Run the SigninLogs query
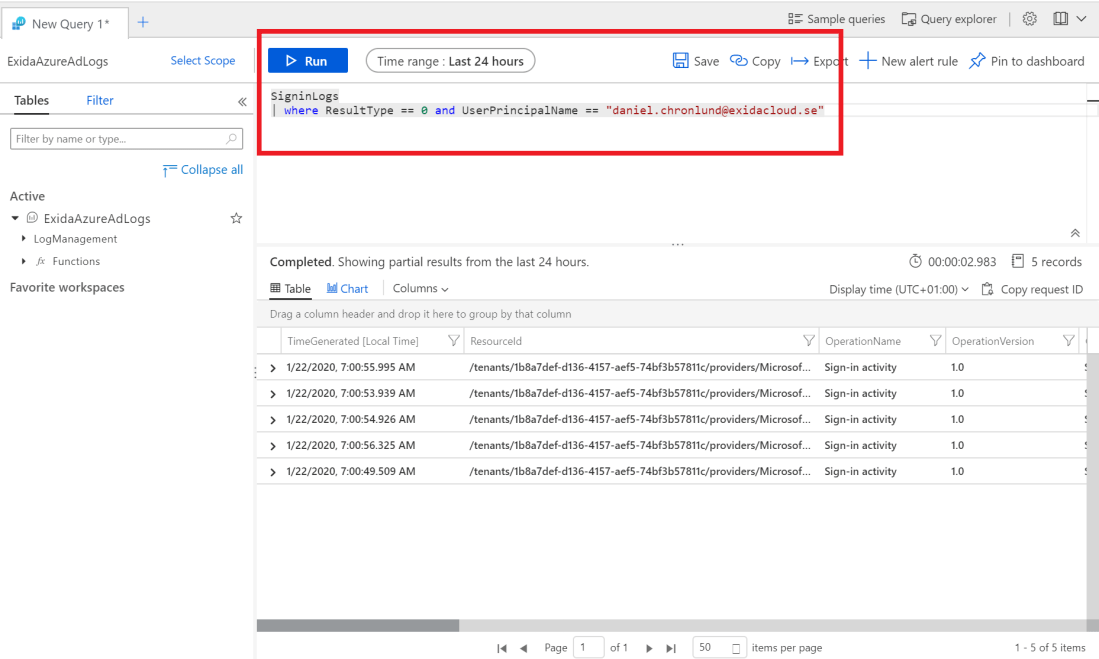The width and height of the screenshot is (1099, 659). (307, 61)
